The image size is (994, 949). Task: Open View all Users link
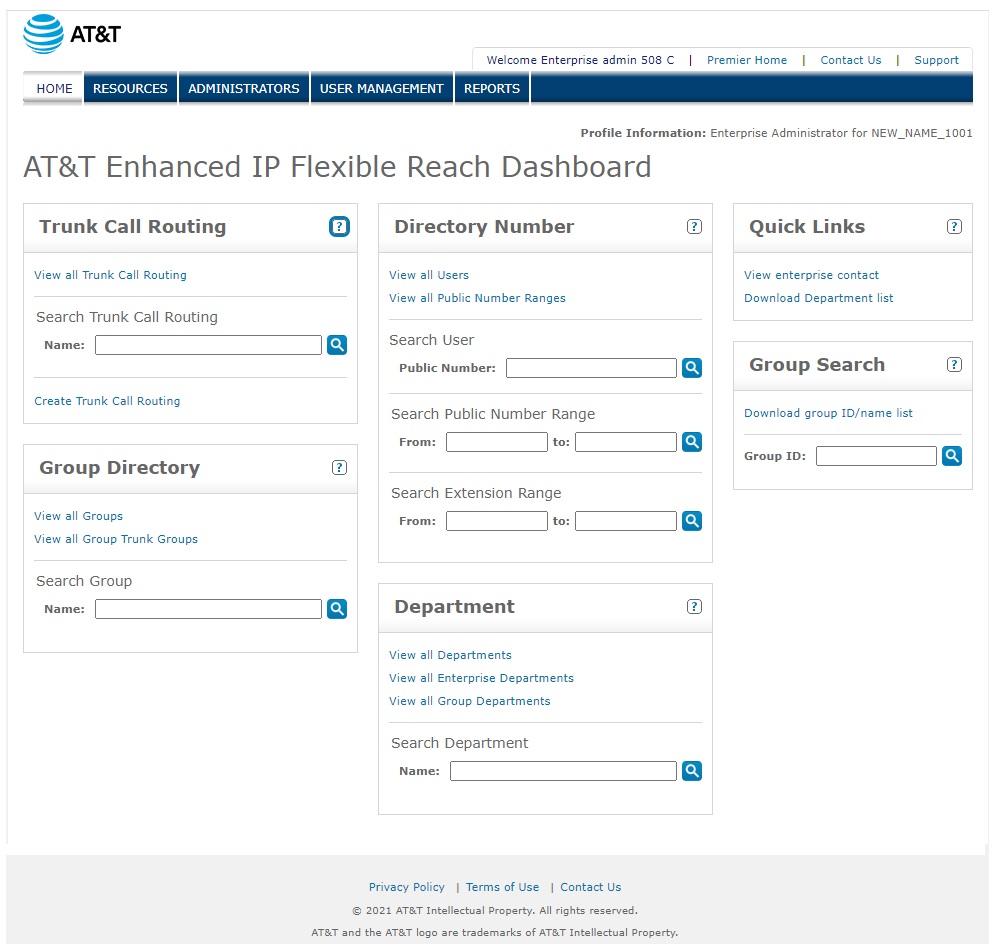pyautogui.click(x=429, y=275)
